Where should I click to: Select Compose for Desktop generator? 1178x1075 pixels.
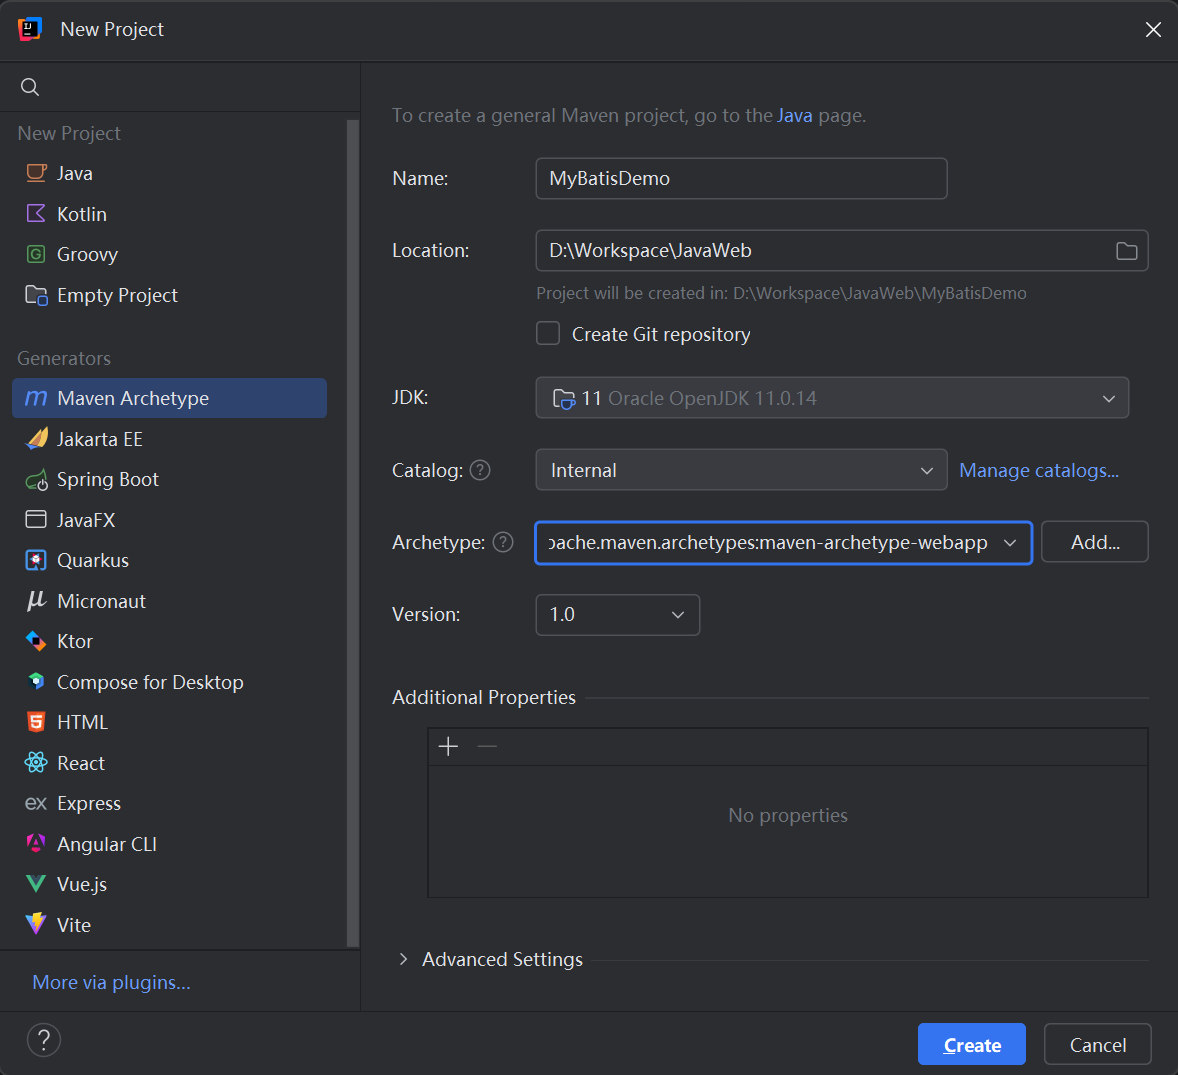(169, 681)
